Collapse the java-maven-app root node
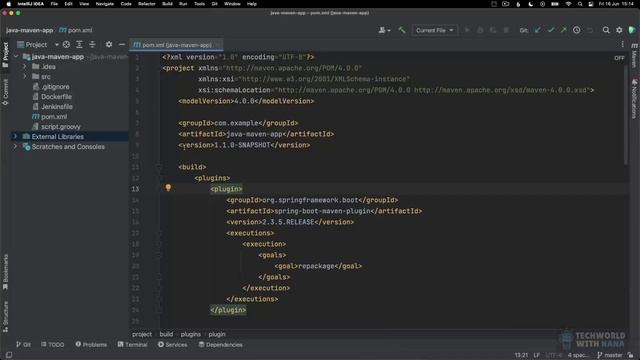640x360 pixels. [16, 57]
